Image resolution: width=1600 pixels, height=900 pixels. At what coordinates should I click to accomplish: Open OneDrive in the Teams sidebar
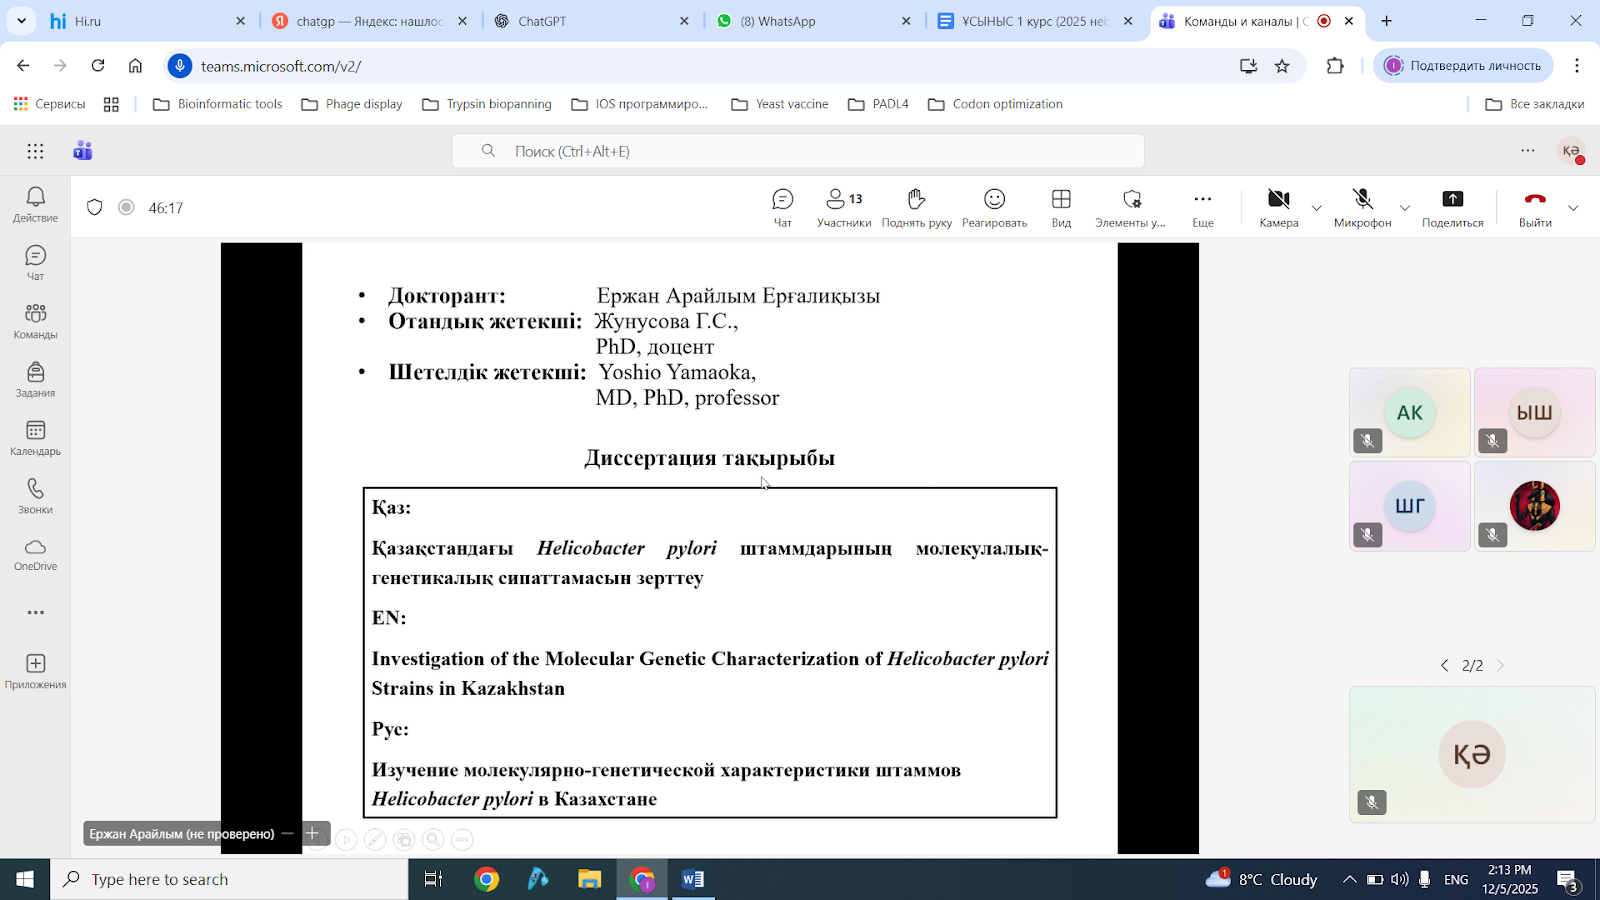35,553
